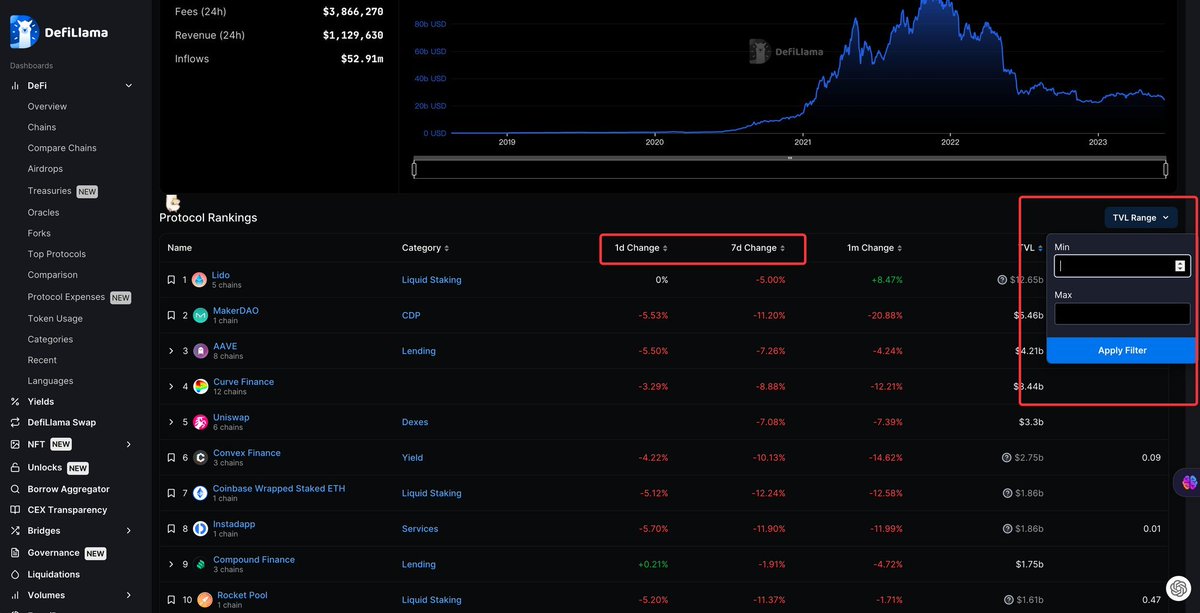Bookmark the MakerDAO protocol row
The height and width of the screenshot is (613, 1200).
[171, 315]
